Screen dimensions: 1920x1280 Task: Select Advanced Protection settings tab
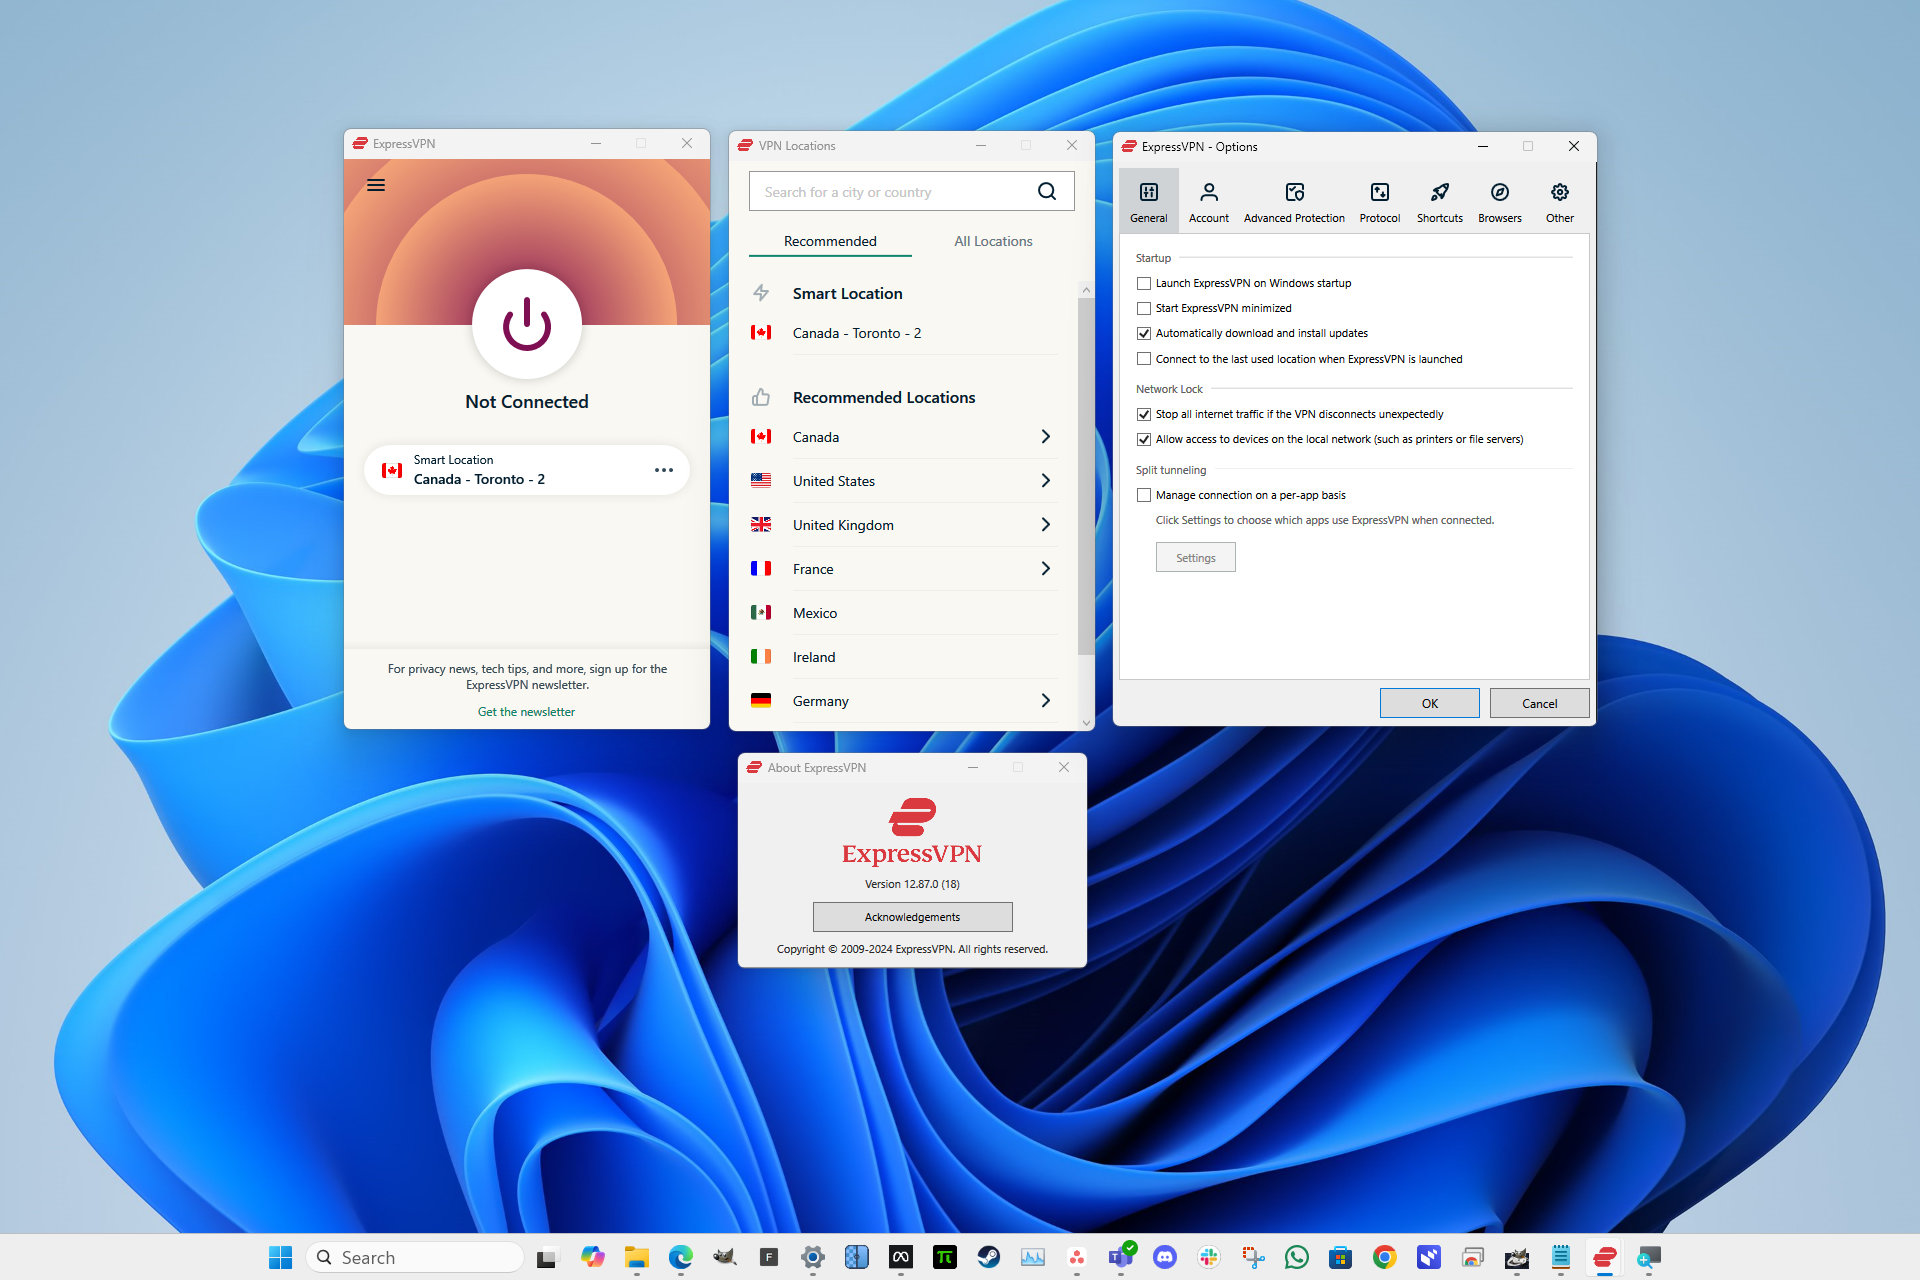1294,200
